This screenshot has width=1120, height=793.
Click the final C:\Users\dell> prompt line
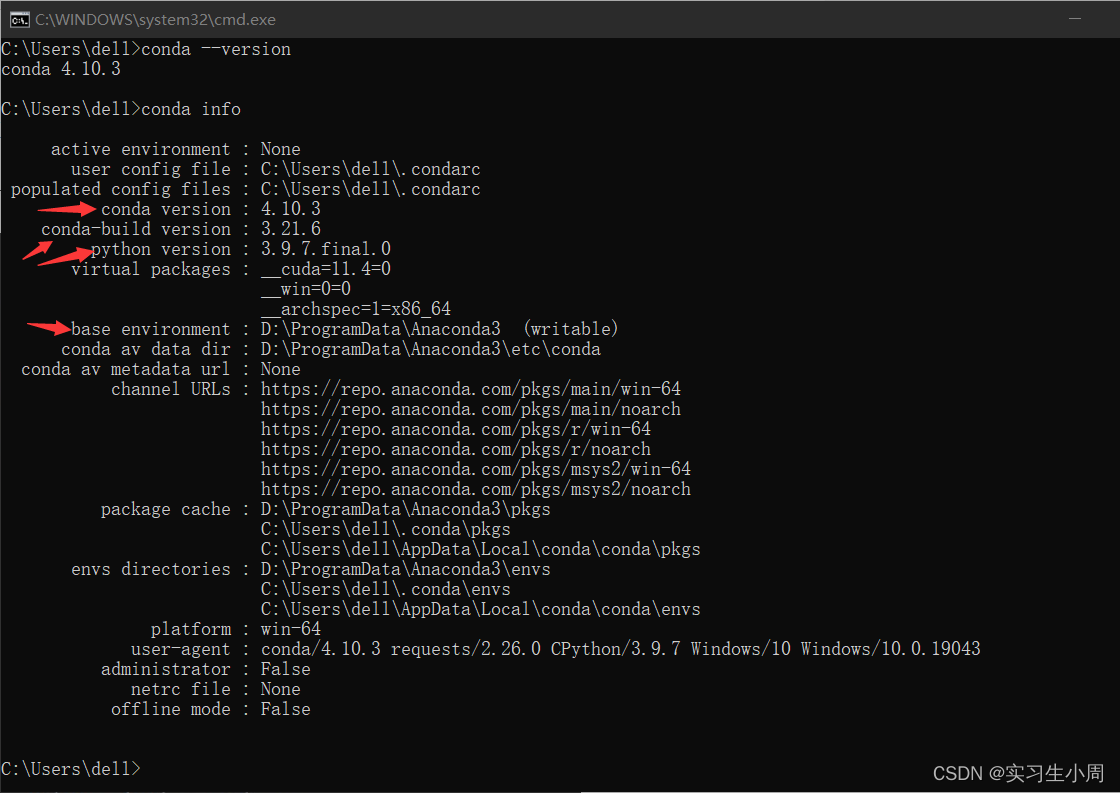71,769
